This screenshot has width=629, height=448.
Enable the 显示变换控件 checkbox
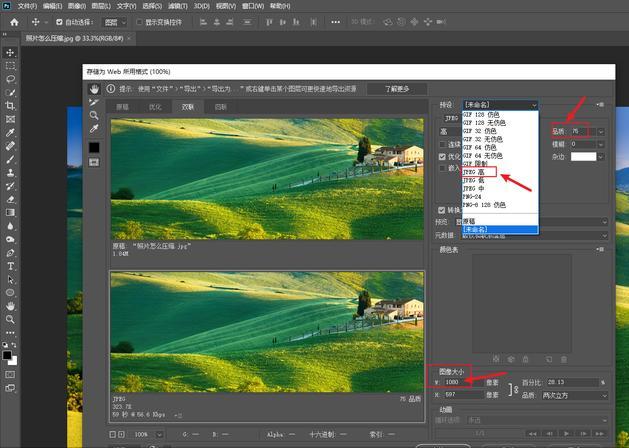(139, 21)
